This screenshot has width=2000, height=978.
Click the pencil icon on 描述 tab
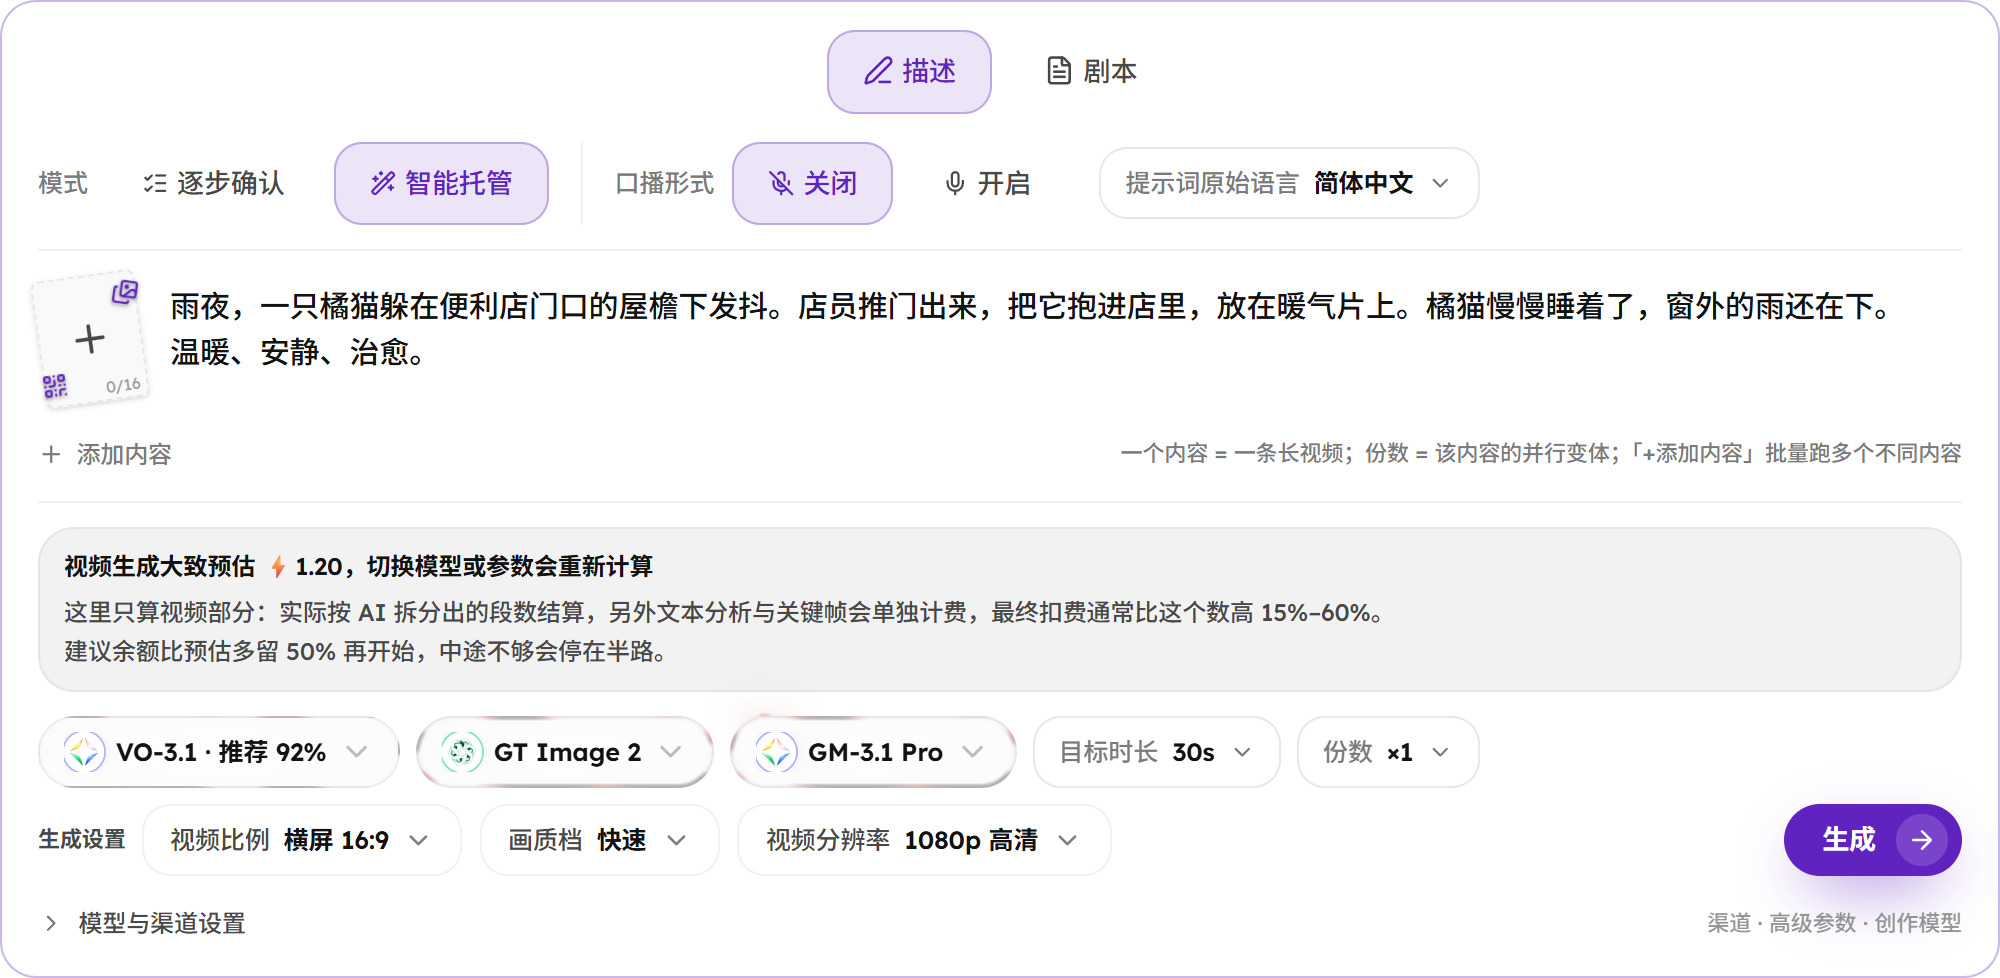click(x=878, y=72)
